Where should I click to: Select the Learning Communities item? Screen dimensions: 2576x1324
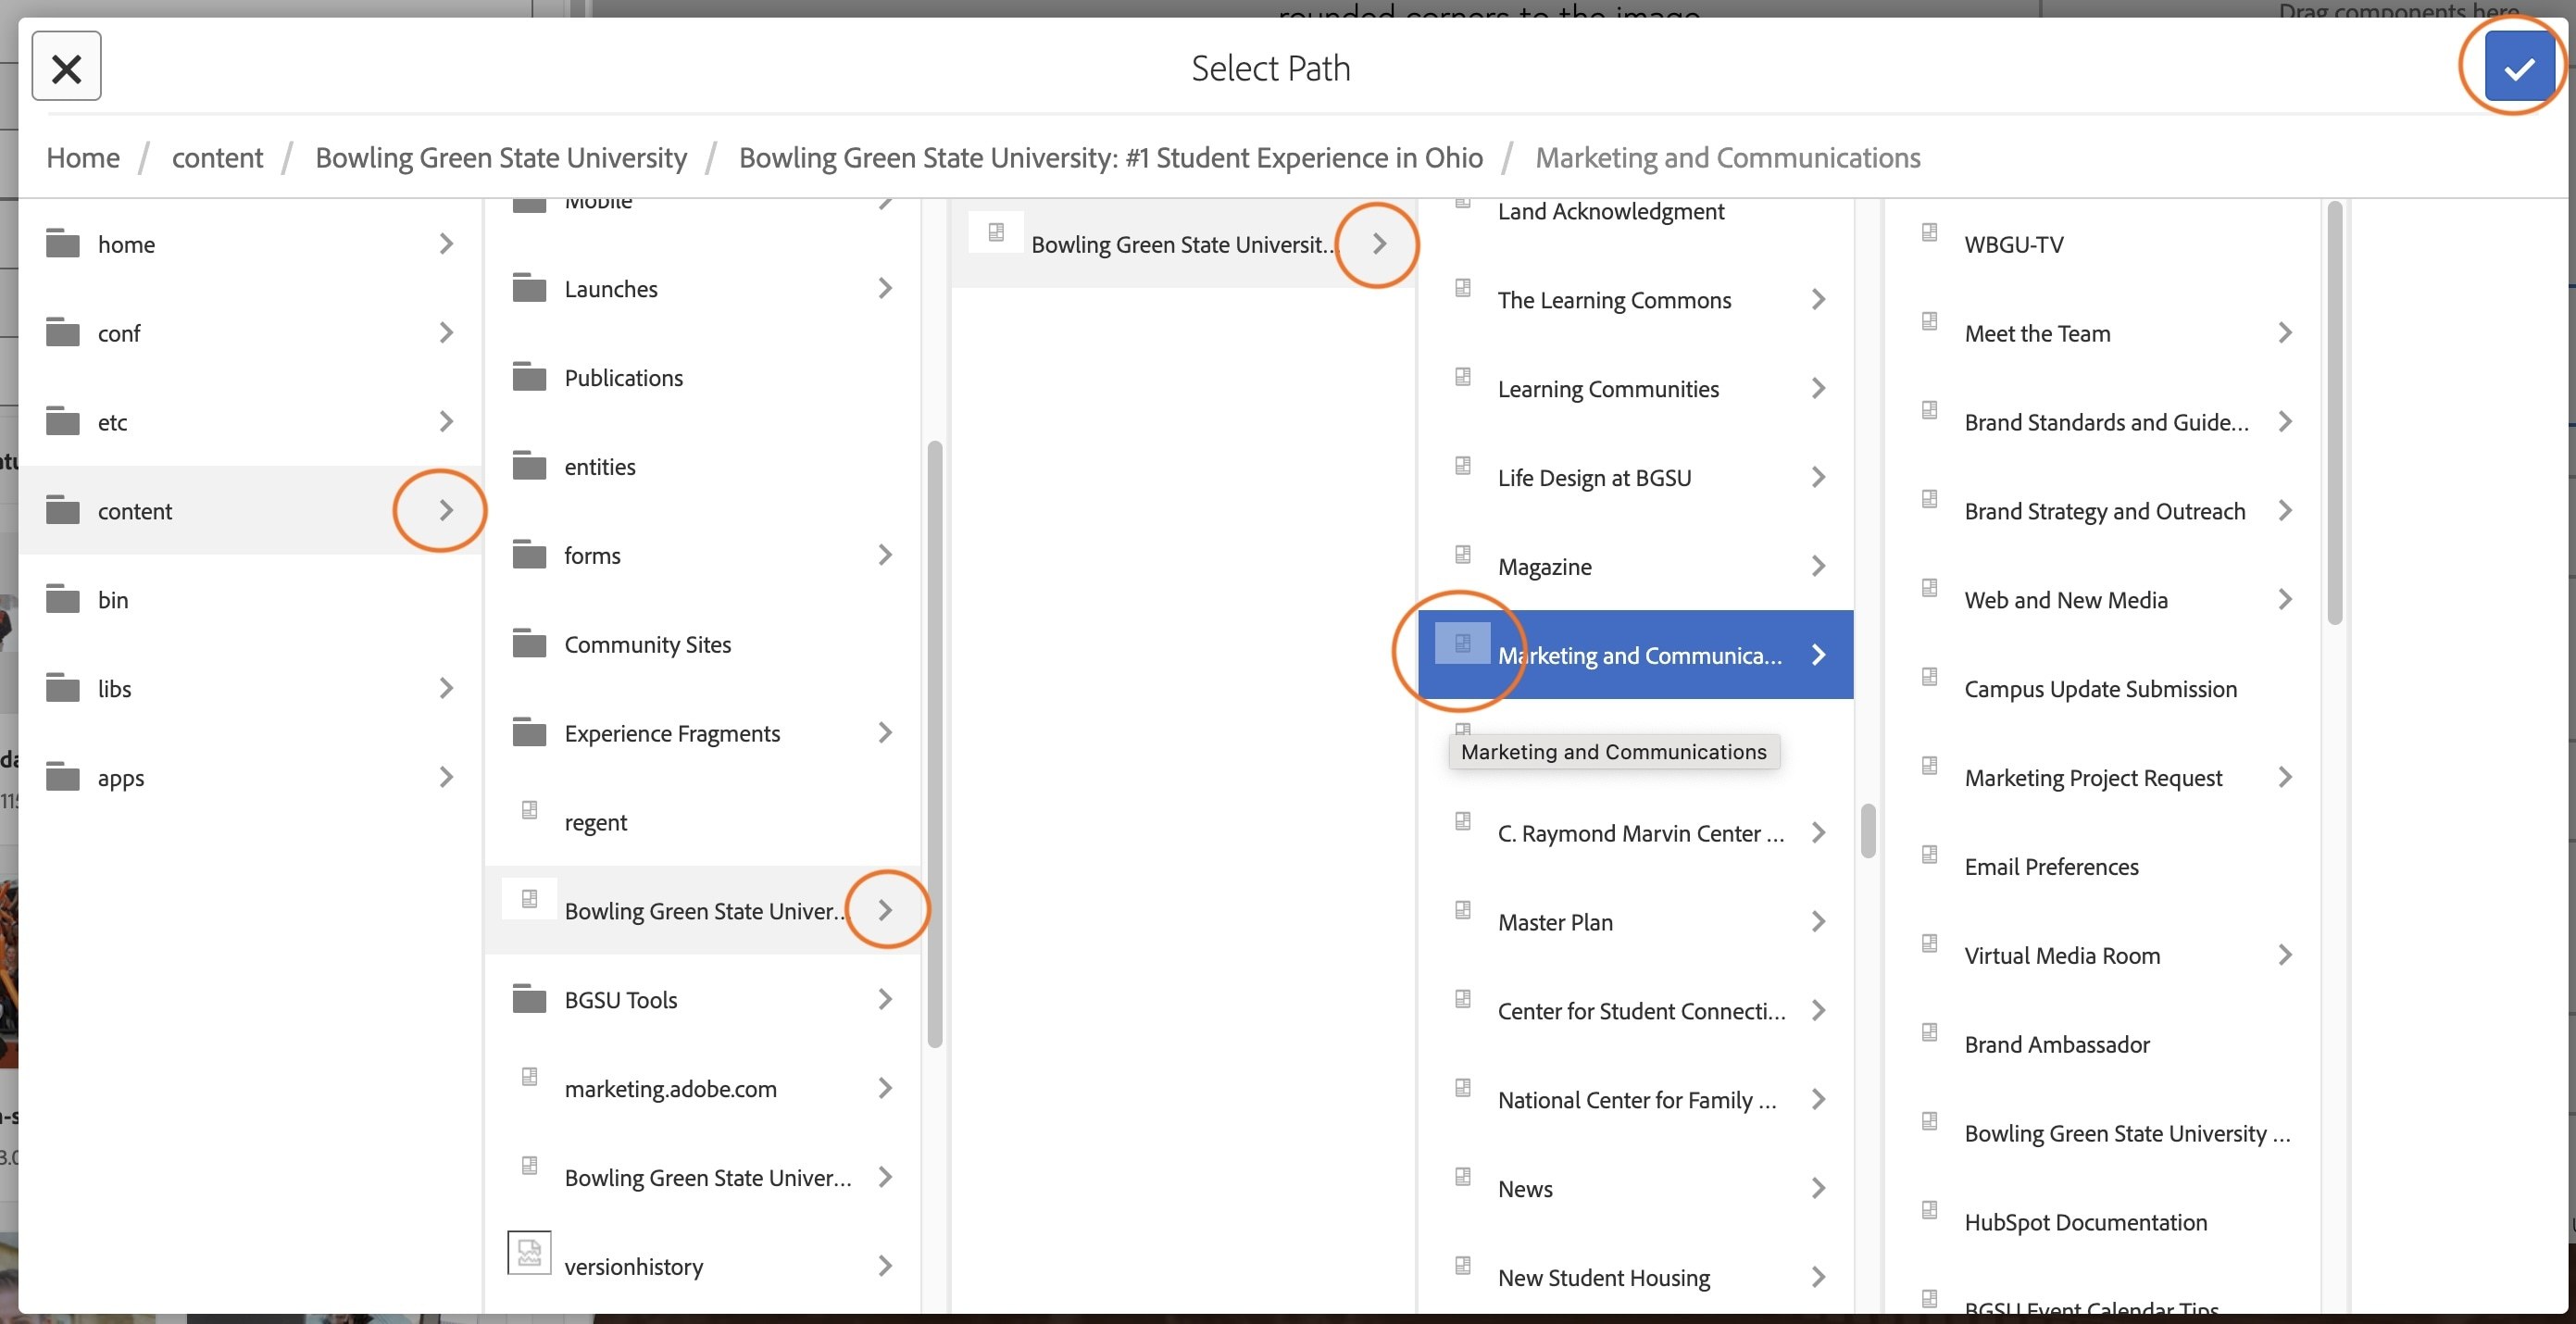(x=1636, y=388)
